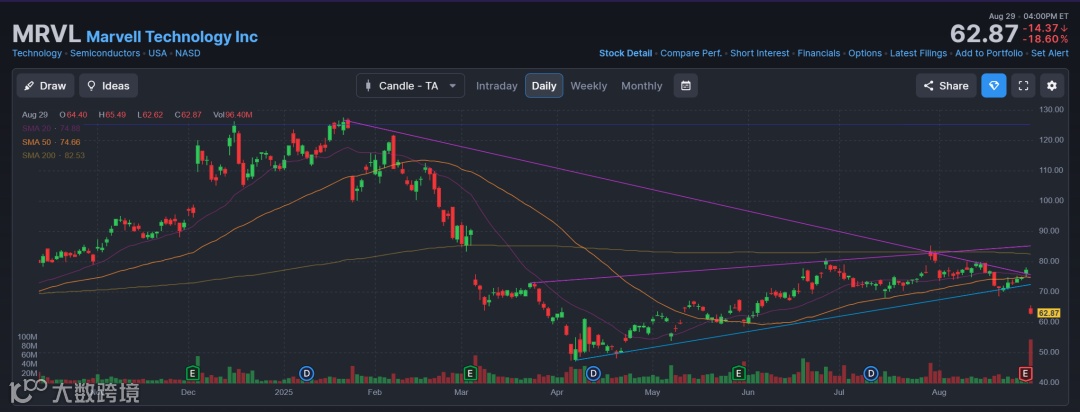Screen dimensions: 1080x412
Task: Click the -18.60% change value
Action: [1046, 39]
